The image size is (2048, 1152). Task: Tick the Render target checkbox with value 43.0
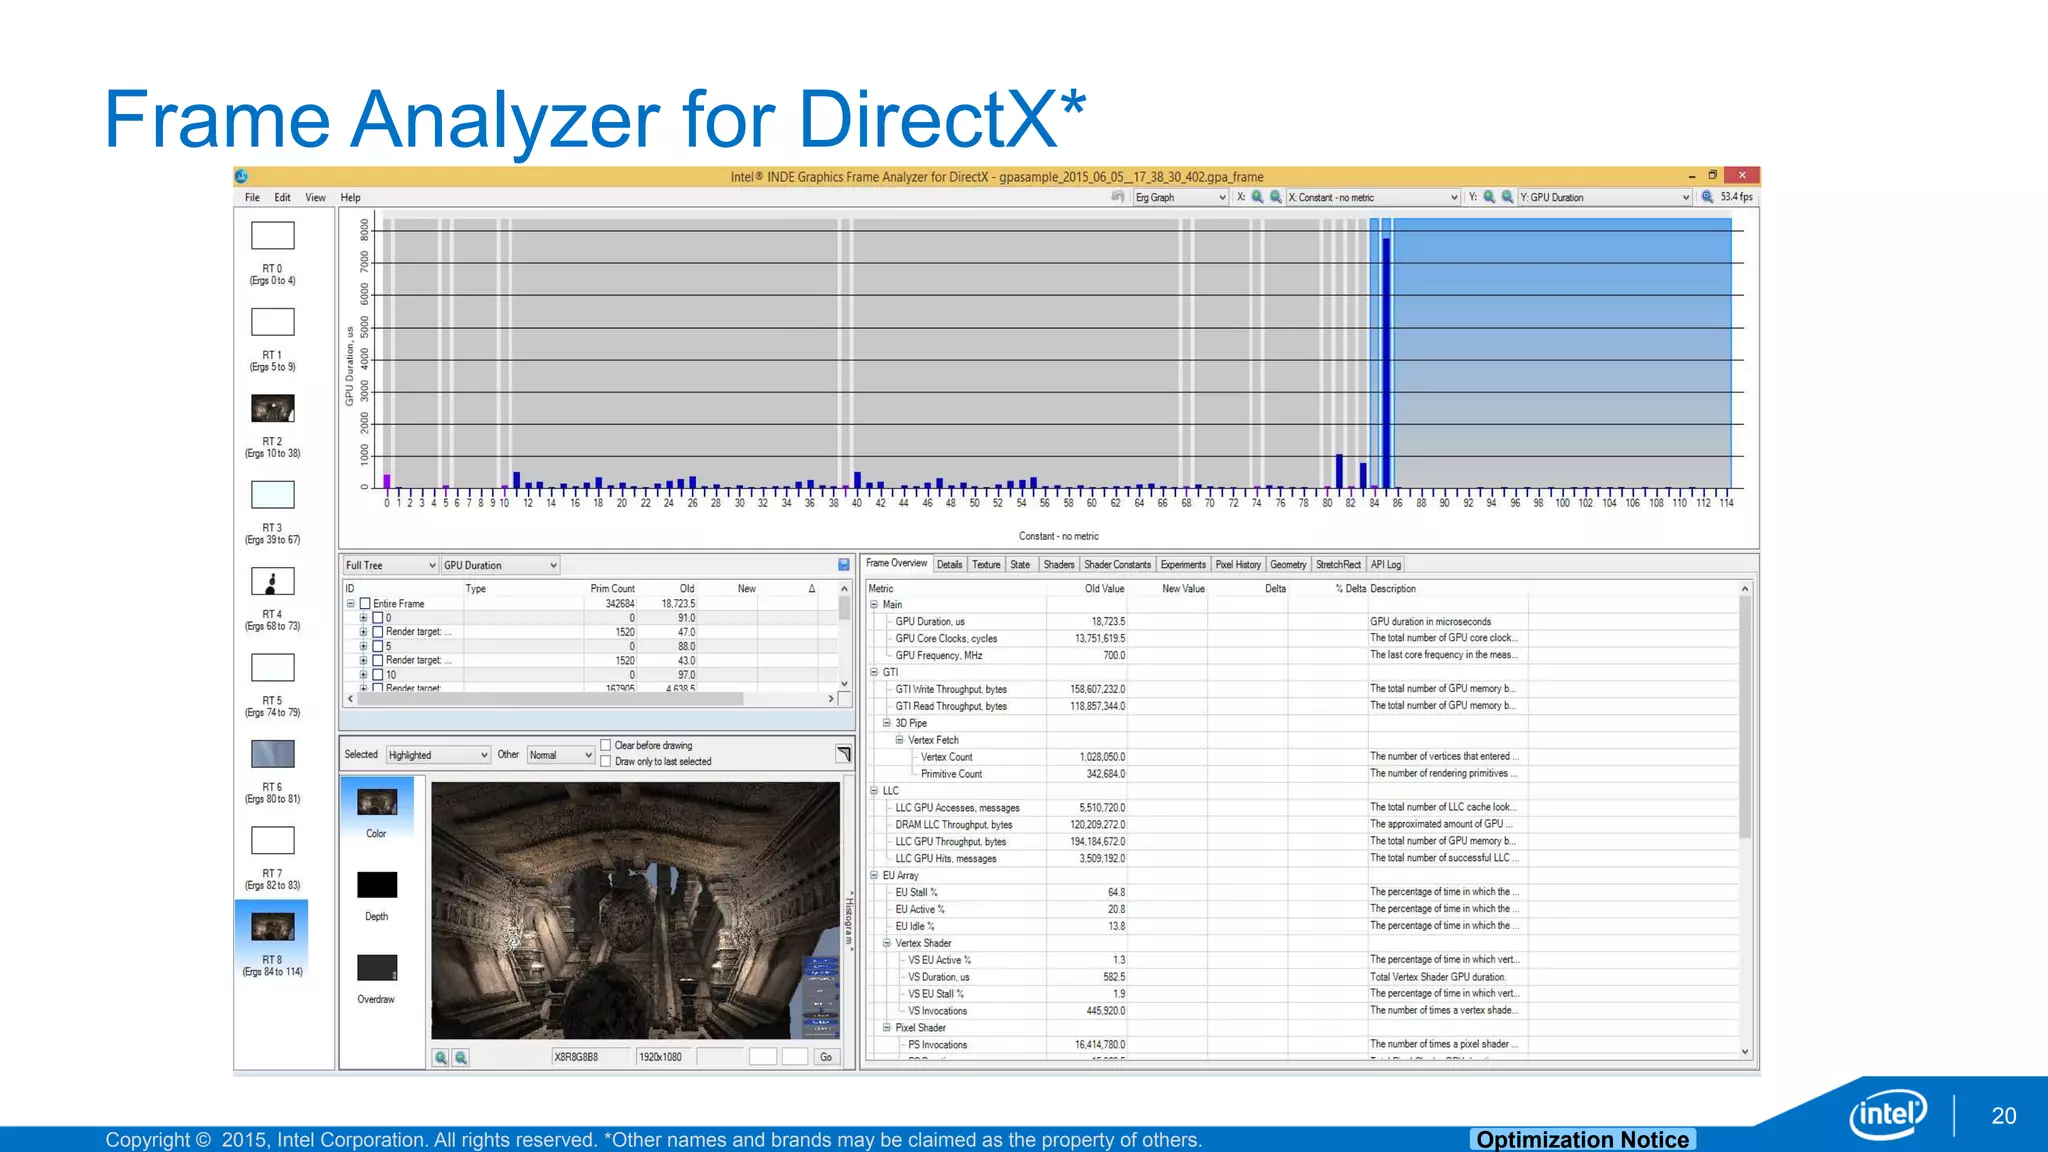378,660
